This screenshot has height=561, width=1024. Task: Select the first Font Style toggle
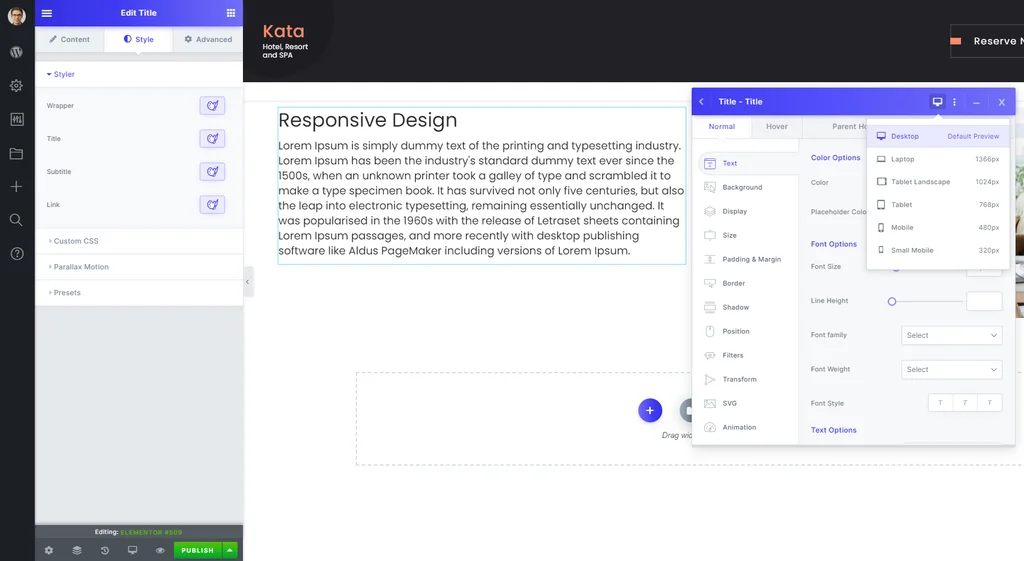pyautogui.click(x=940, y=403)
